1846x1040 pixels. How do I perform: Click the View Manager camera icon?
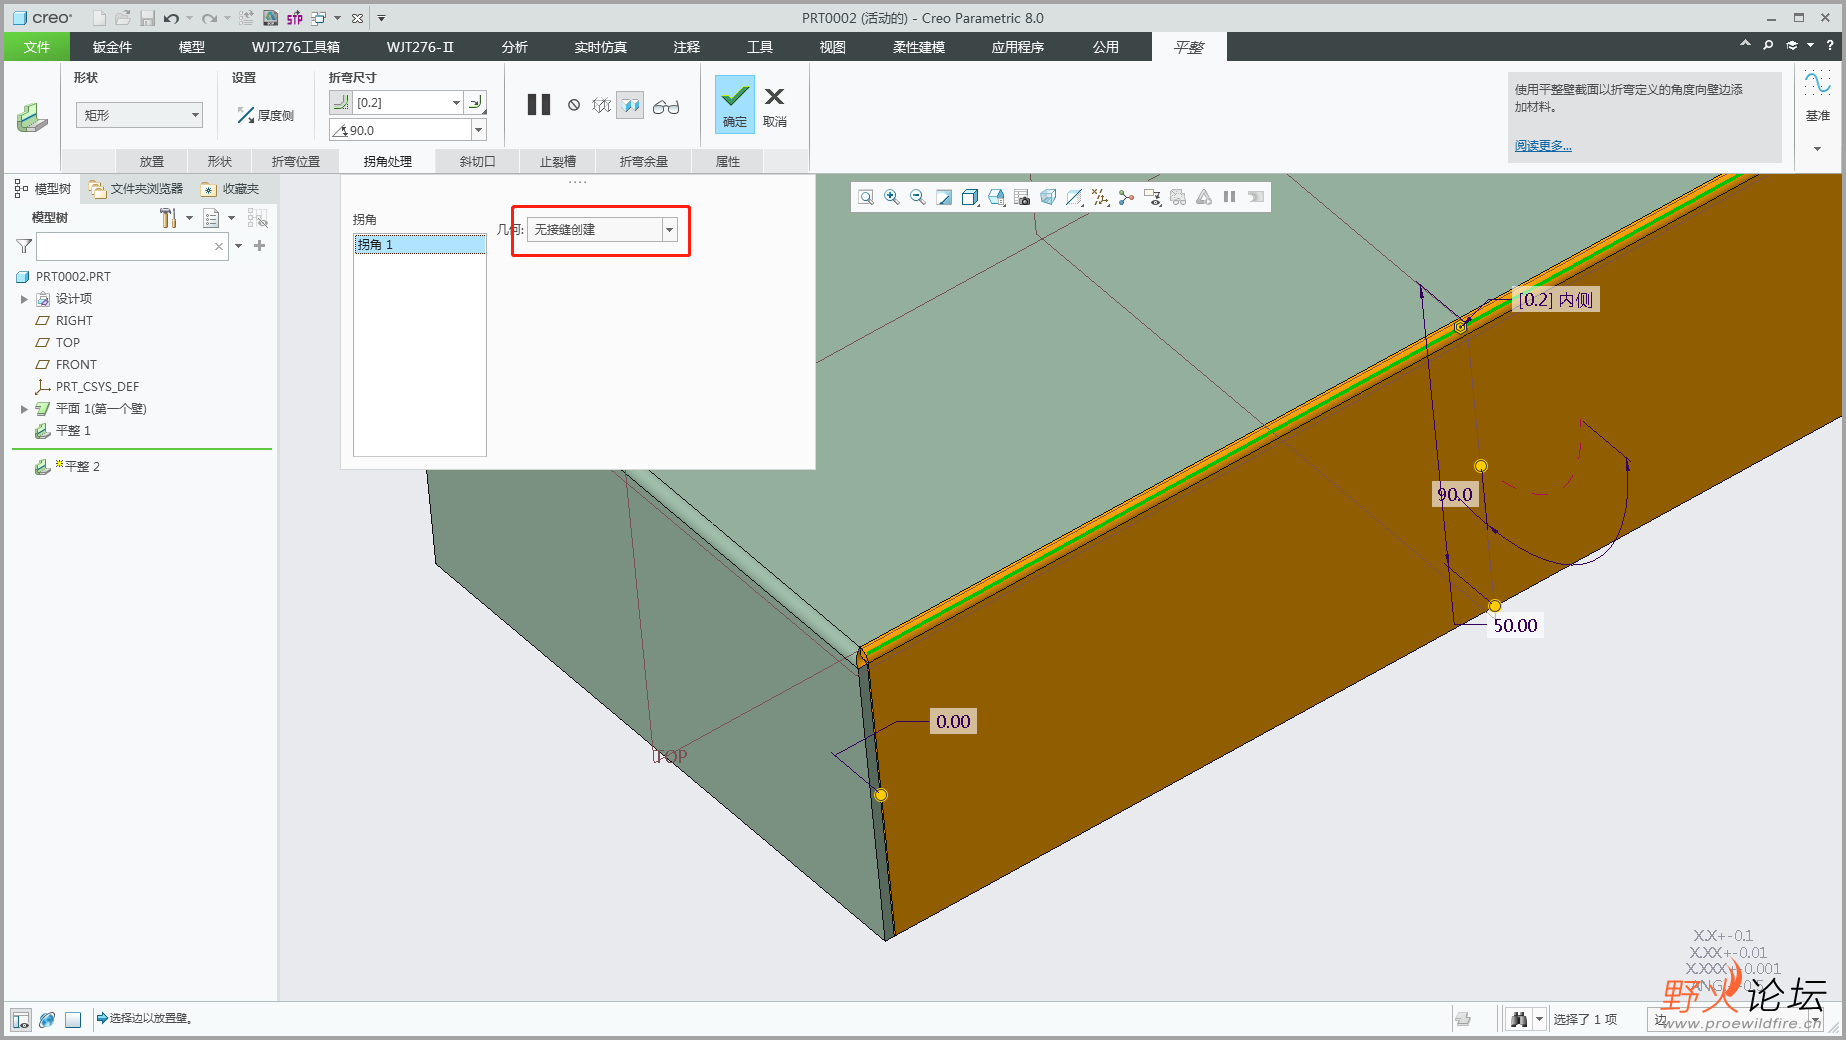tap(1022, 197)
